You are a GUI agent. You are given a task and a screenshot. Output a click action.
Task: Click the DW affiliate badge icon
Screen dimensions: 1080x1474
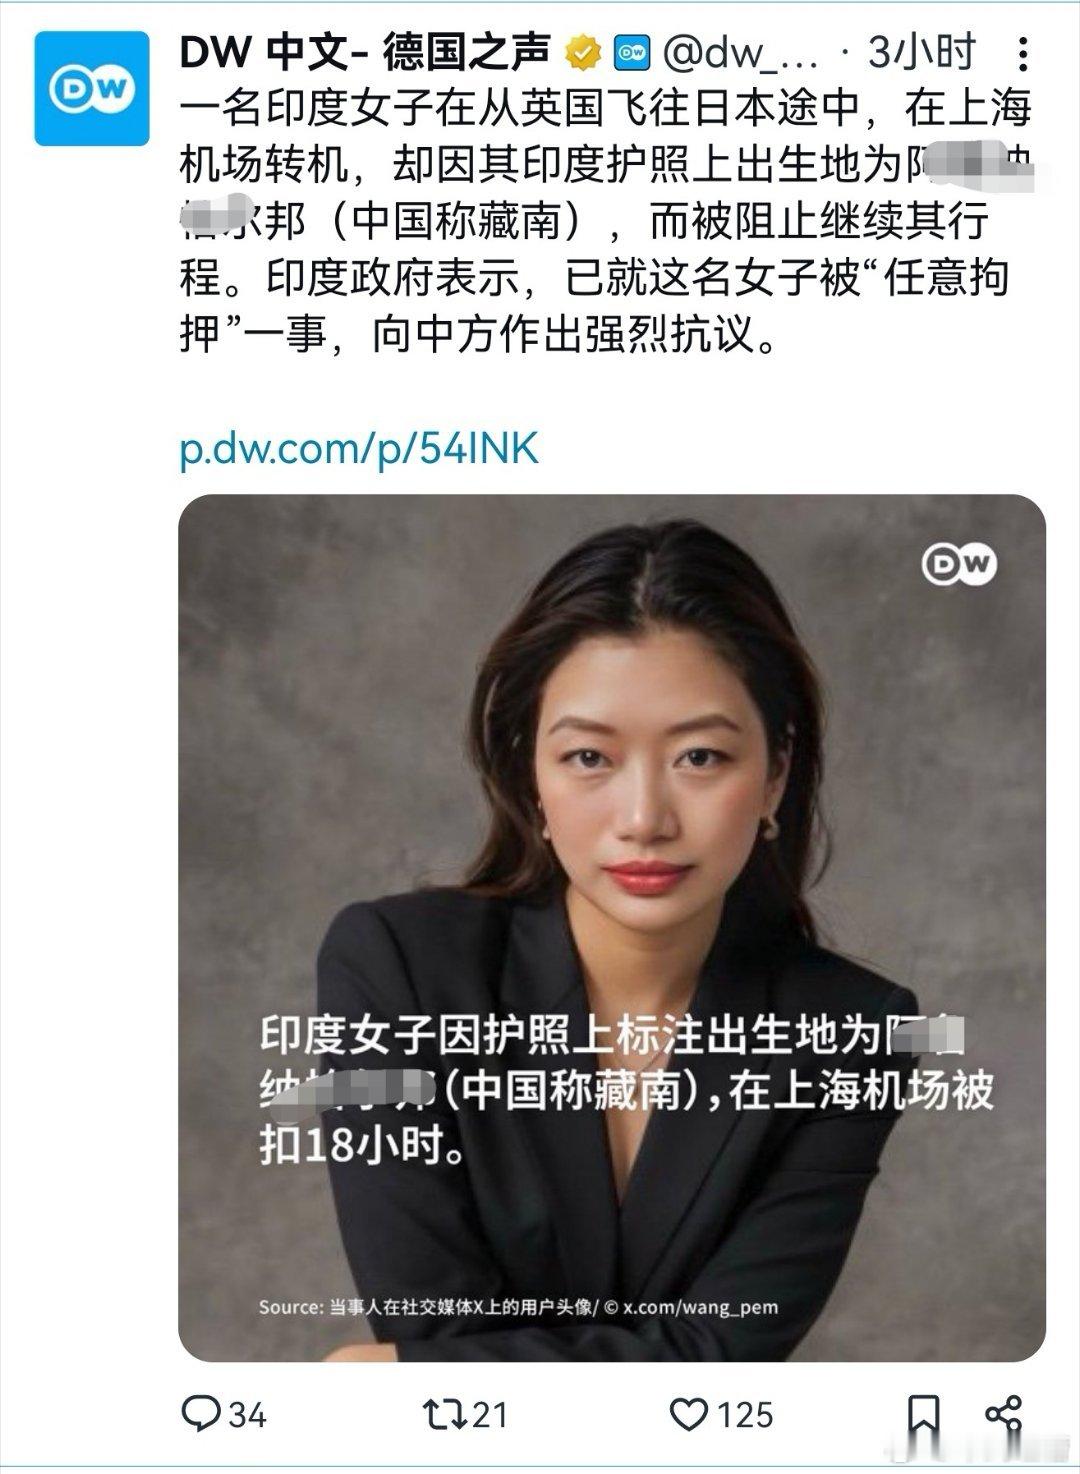(631, 52)
